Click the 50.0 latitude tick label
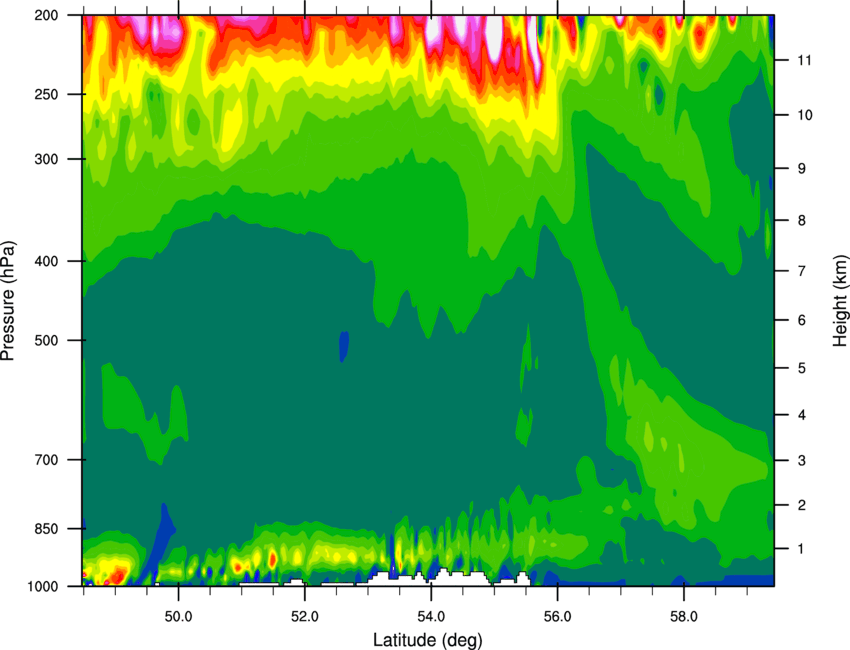This screenshot has width=850, height=650. [x=178, y=617]
